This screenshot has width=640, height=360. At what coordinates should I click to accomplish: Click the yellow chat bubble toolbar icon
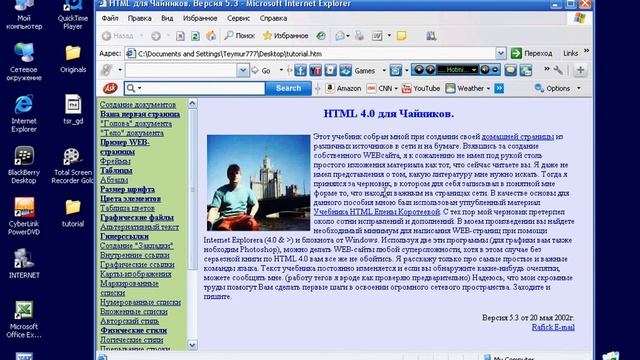coord(510,70)
